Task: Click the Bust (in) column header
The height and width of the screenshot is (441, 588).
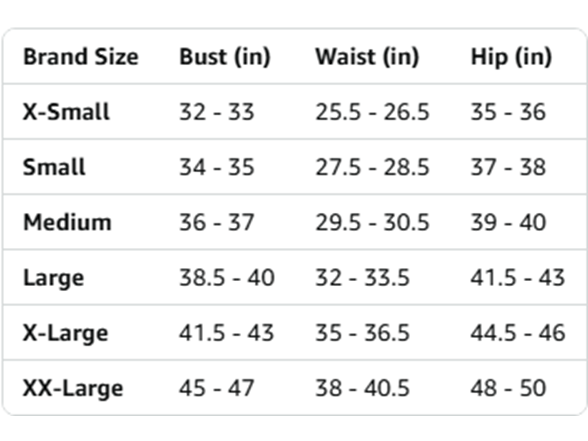Action: (225, 57)
